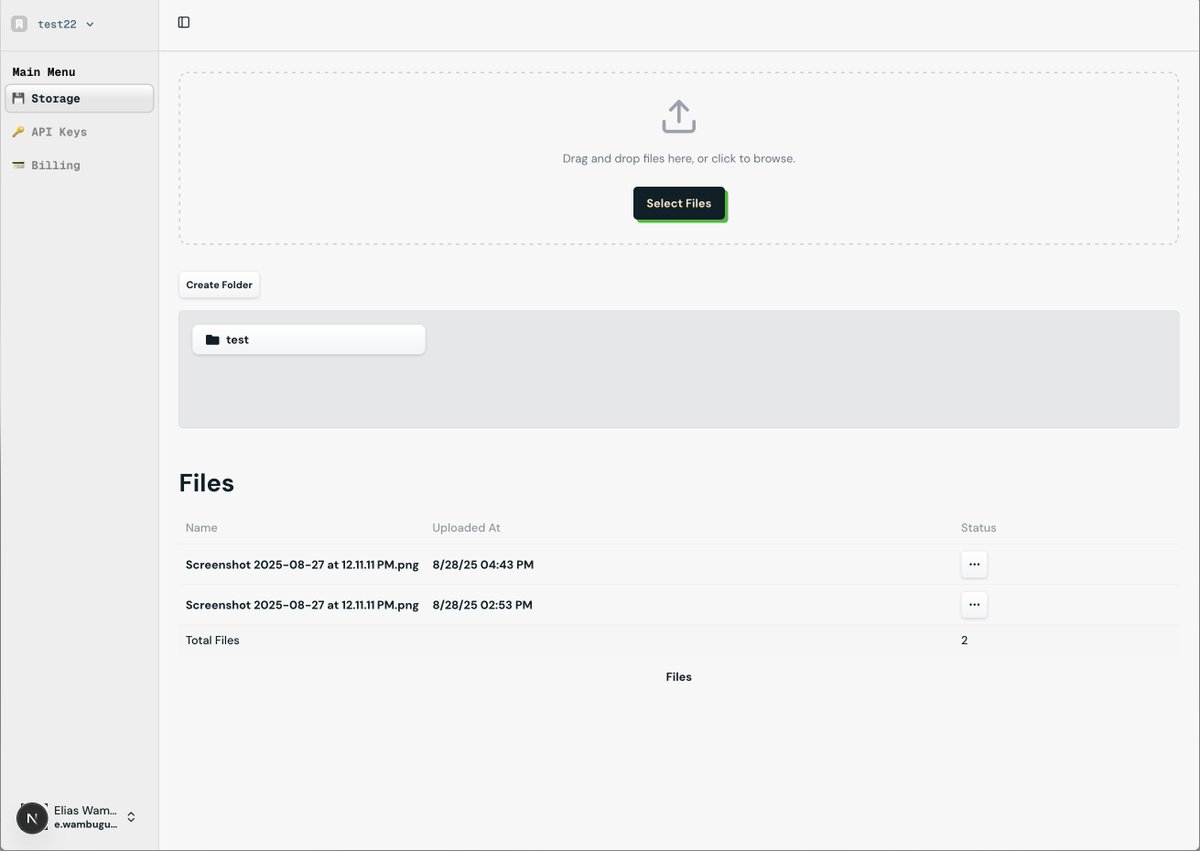Click the floppy disk Storage icon
1200x851 pixels.
pos(18,99)
